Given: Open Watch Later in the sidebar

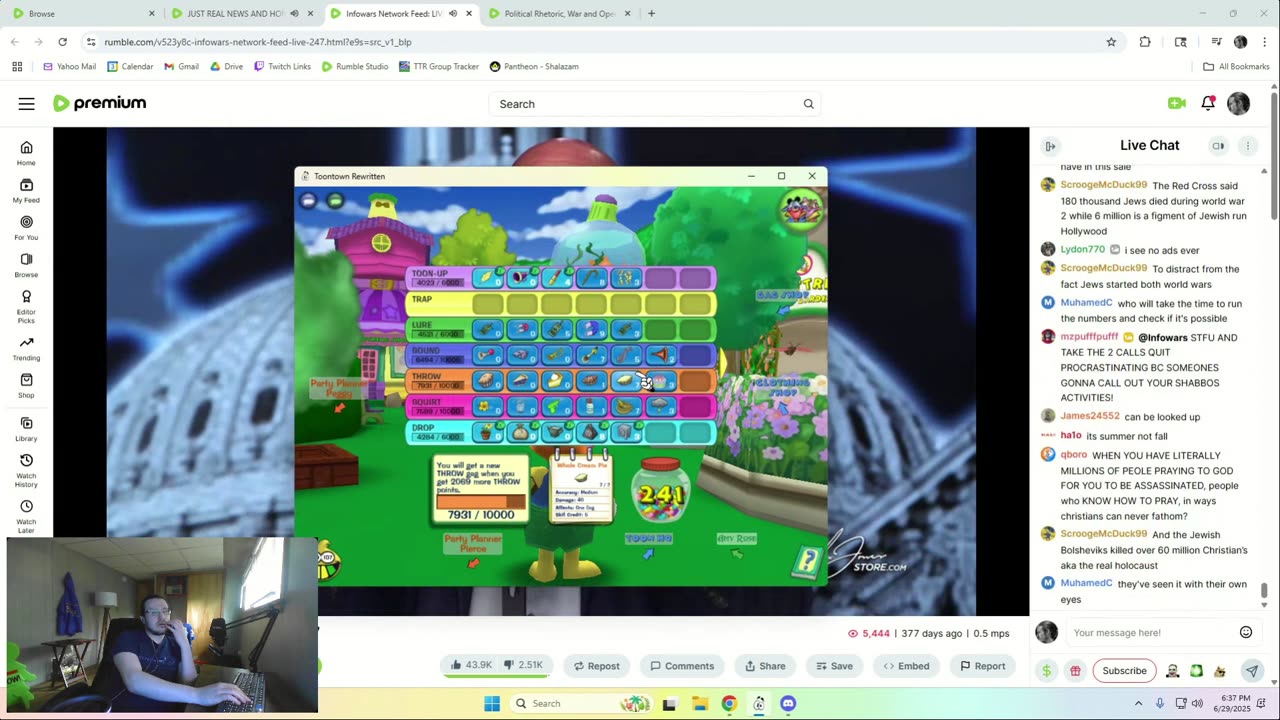Looking at the screenshot, I should [26, 516].
